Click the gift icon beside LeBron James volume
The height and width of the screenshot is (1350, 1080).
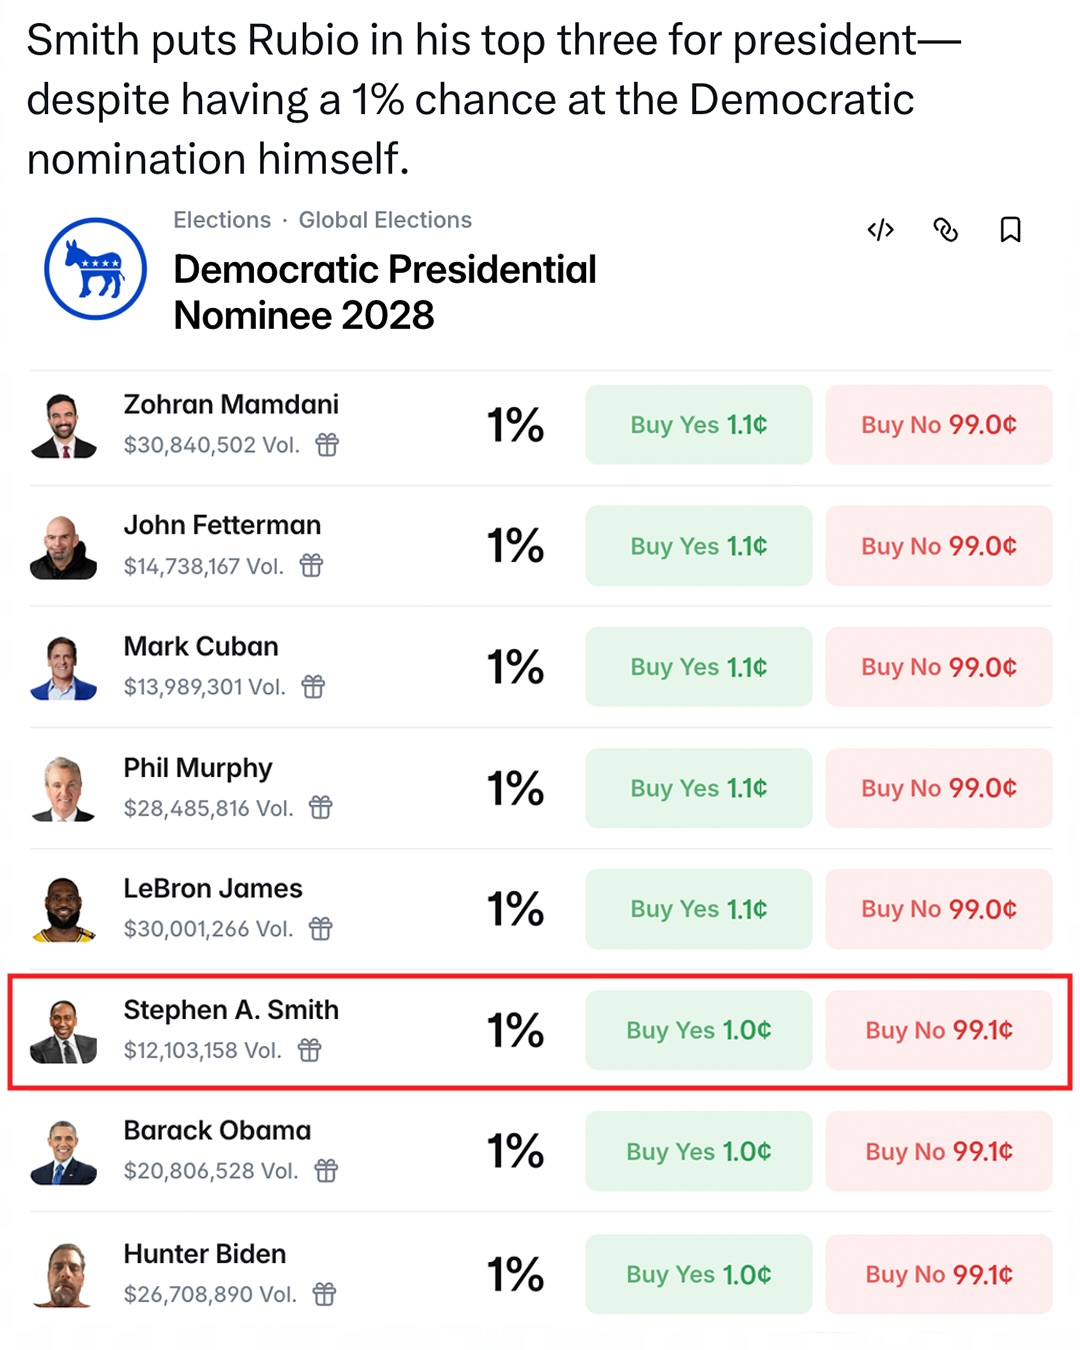click(320, 929)
